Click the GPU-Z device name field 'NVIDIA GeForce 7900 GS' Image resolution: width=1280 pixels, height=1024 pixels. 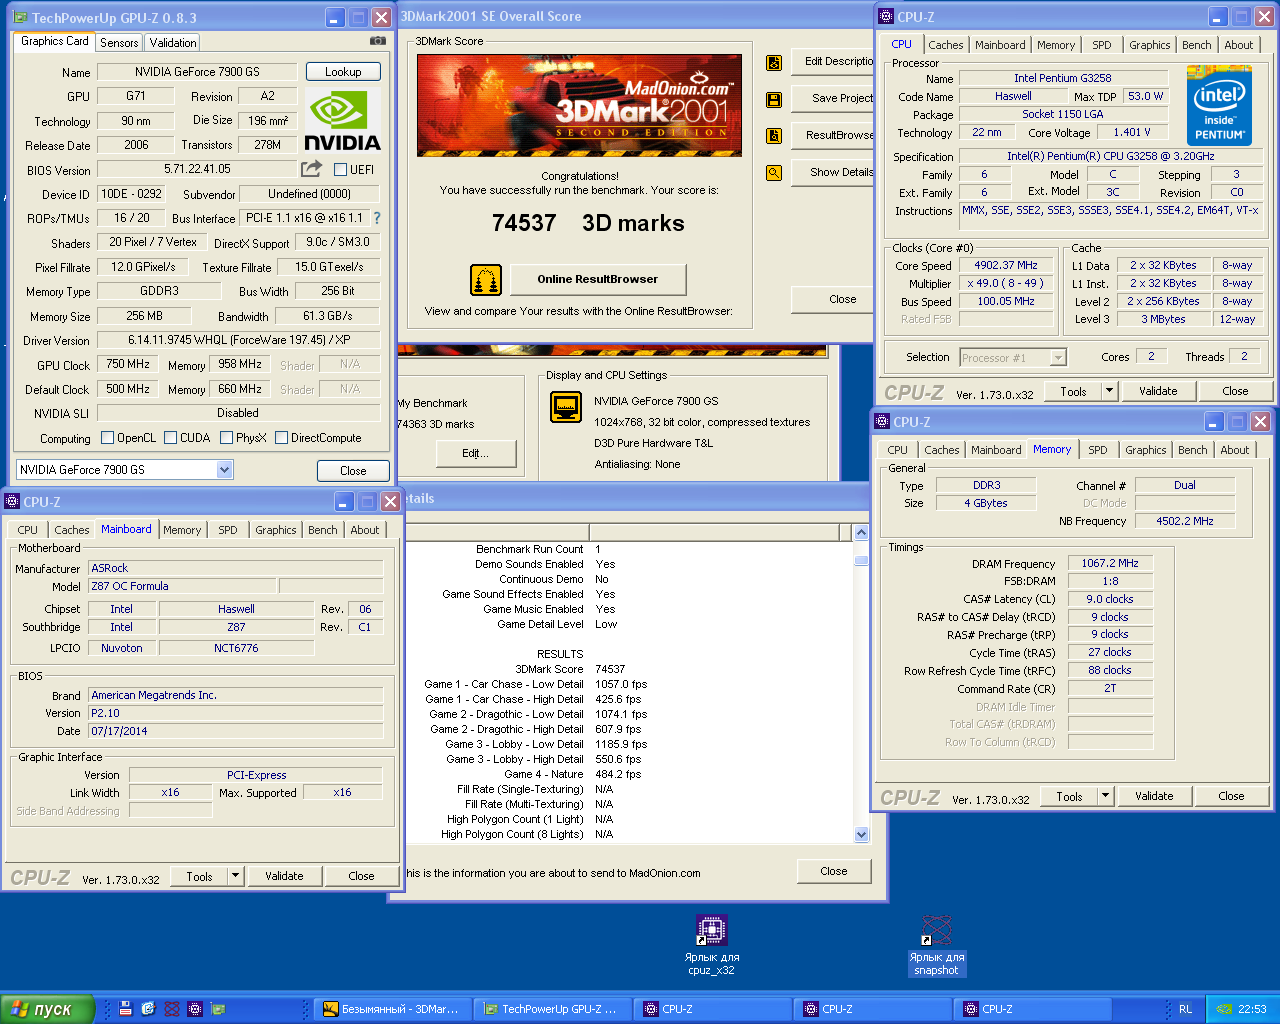coord(197,72)
